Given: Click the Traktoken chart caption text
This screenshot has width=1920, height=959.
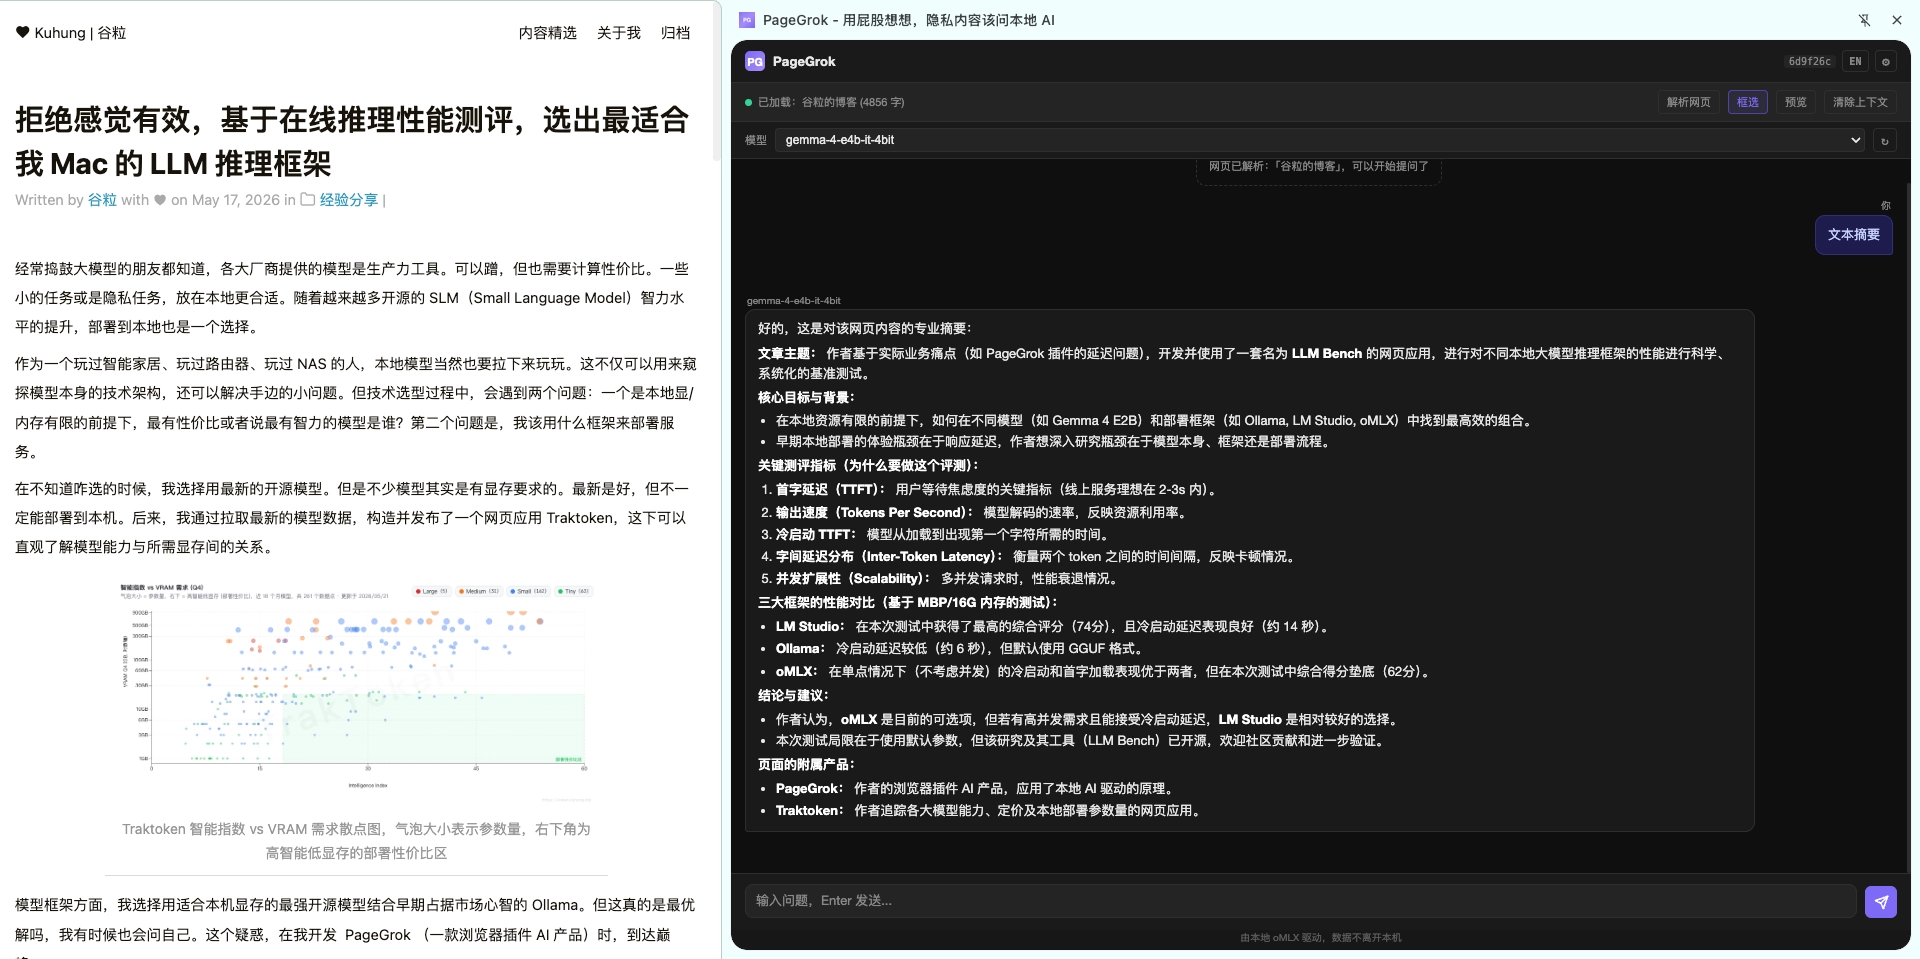Looking at the screenshot, I should pyautogui.click(x=356, y=841).
